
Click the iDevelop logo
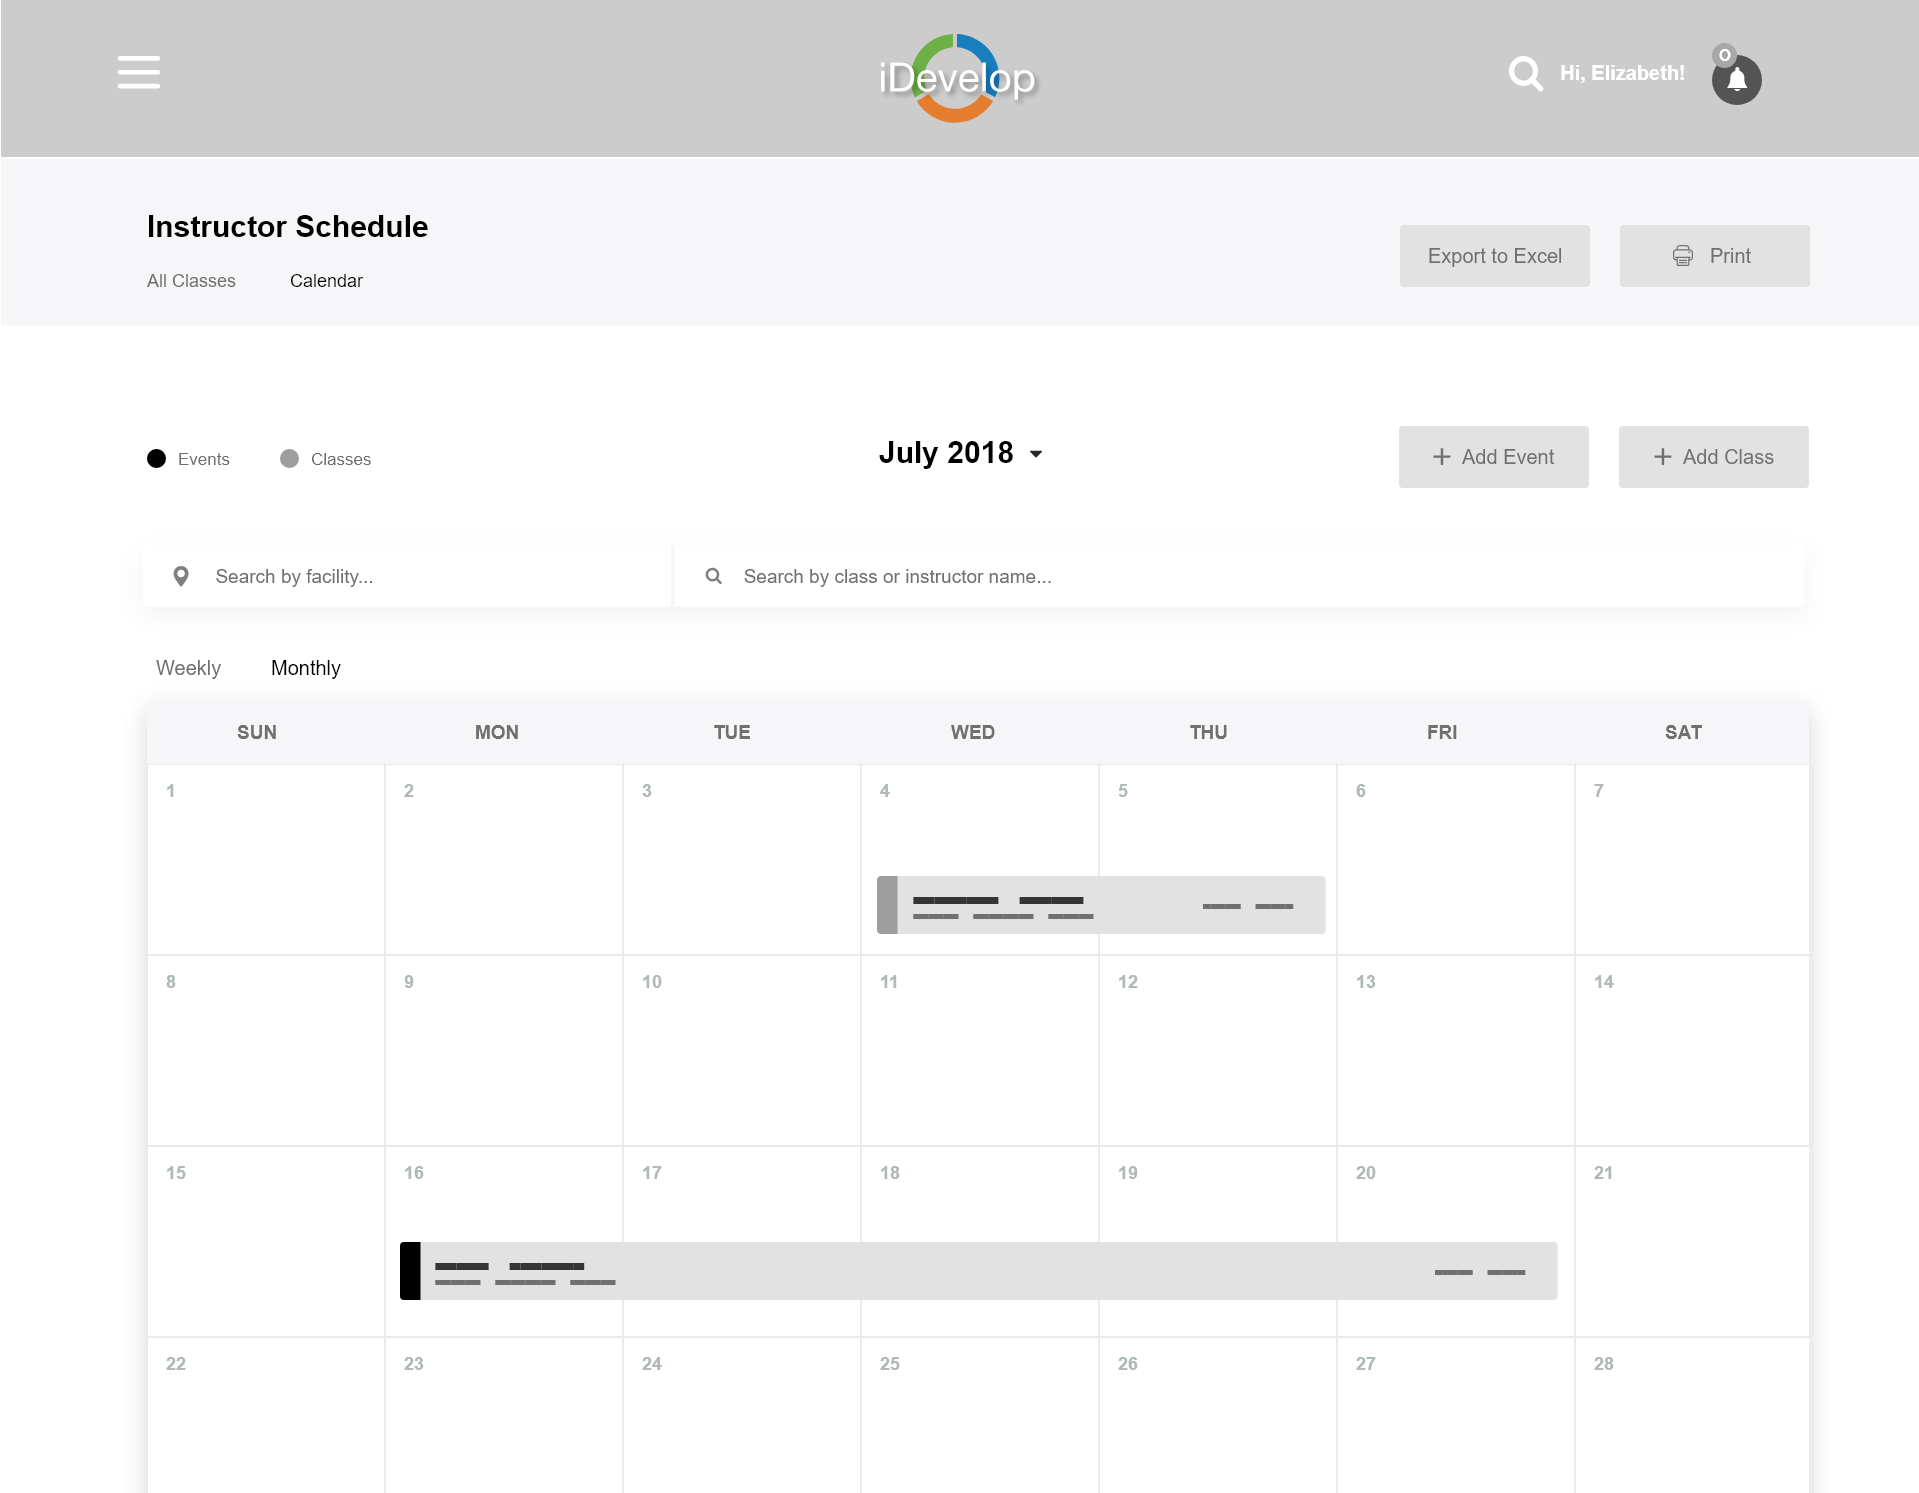tap(957, 77)
